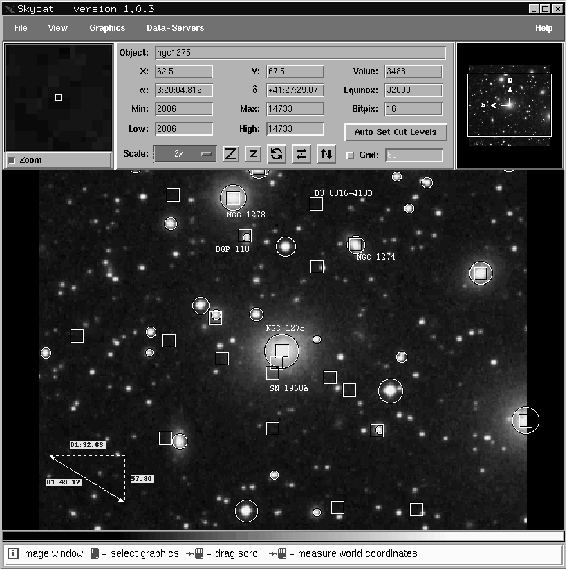Click the flip horizontal arrows icon
The width and height of the screenshot is (566, 569).
301,154
